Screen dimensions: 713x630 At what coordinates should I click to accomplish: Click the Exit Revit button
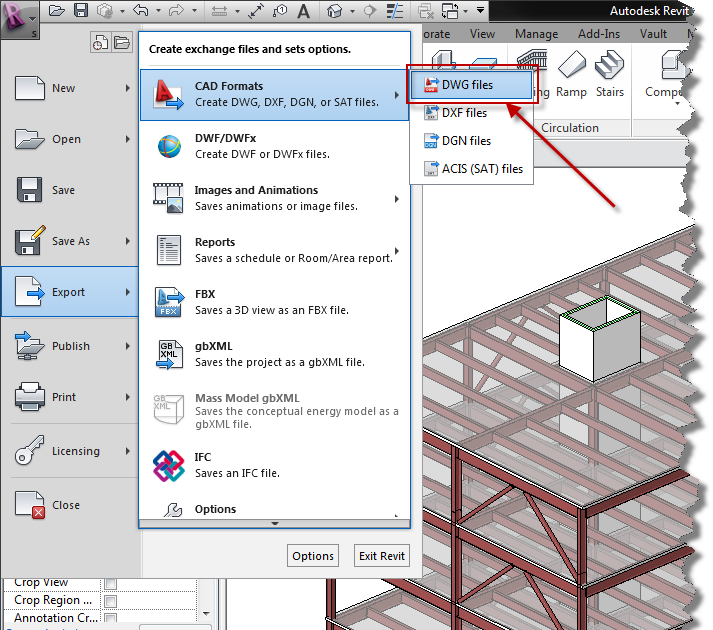point(382,556)
